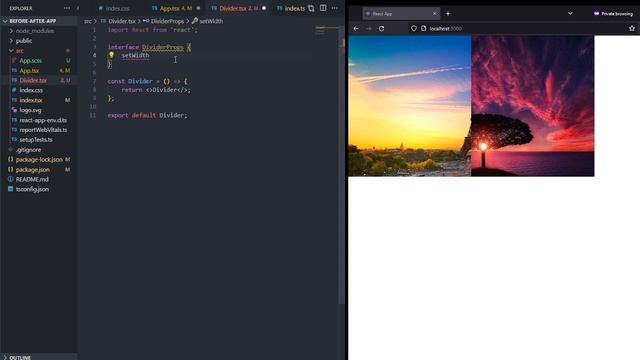Open compare changes icon in editor toolbar
This screenshot has width=640, height=360.
pos(311,8)
